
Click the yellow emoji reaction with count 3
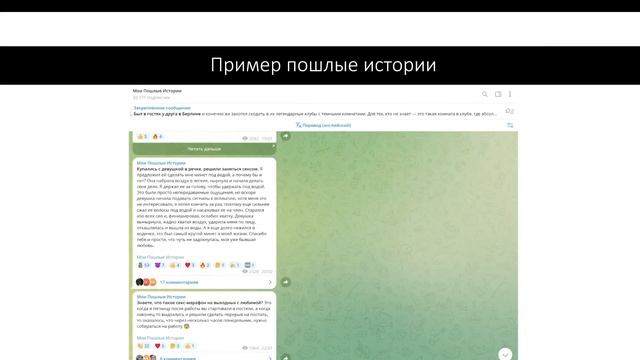pyautogui.click(x=174, y=346)
